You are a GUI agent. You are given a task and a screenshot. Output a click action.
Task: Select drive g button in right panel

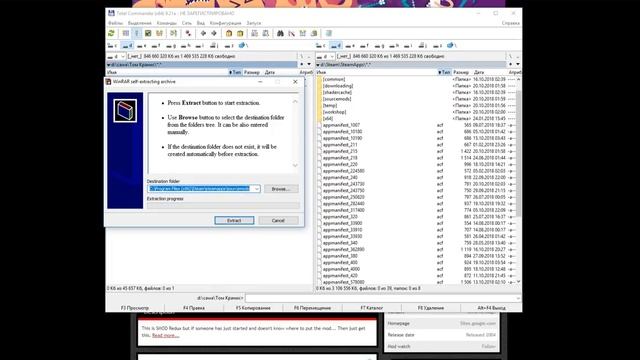click(x=379, y=46)
